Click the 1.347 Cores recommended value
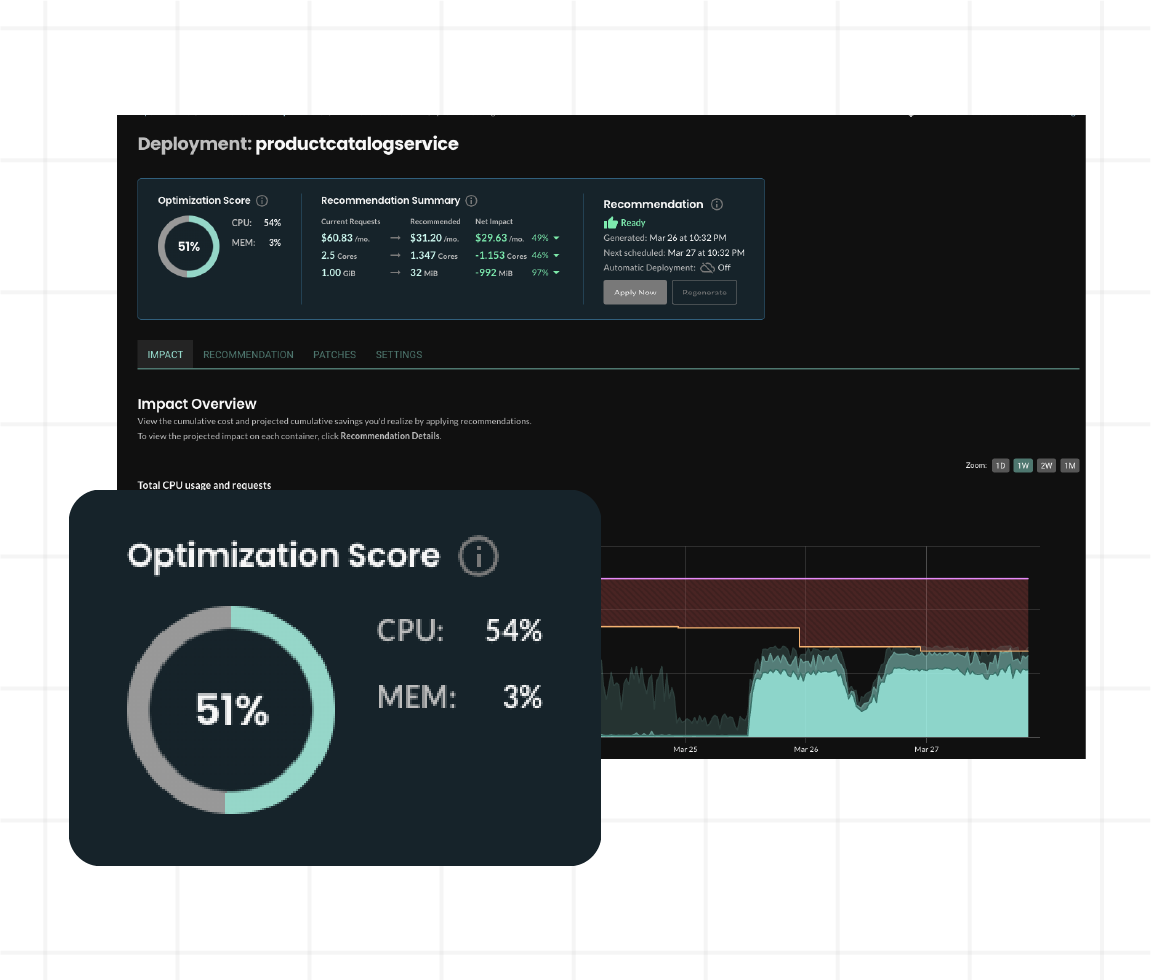The width and height of the screenshot is (1151, 980). tap(434, 255)
